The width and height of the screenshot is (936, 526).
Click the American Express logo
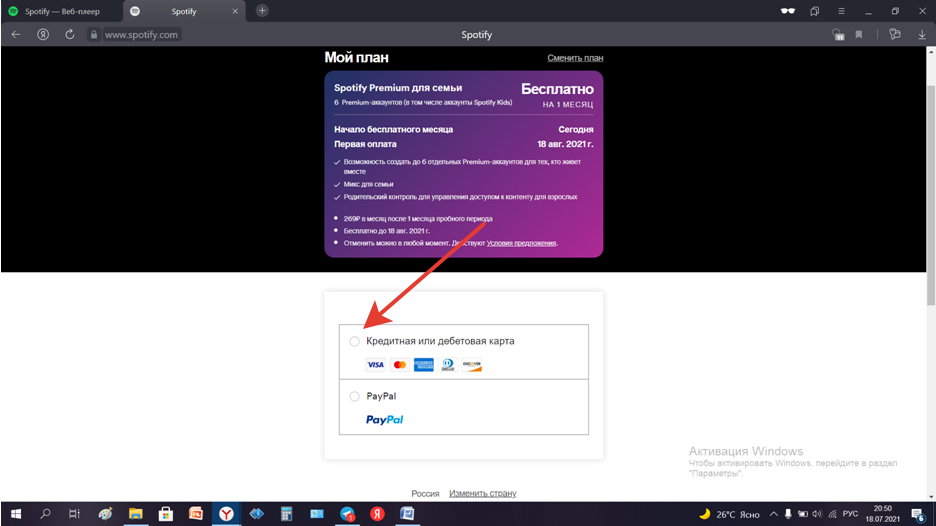(x=424, y=365)
